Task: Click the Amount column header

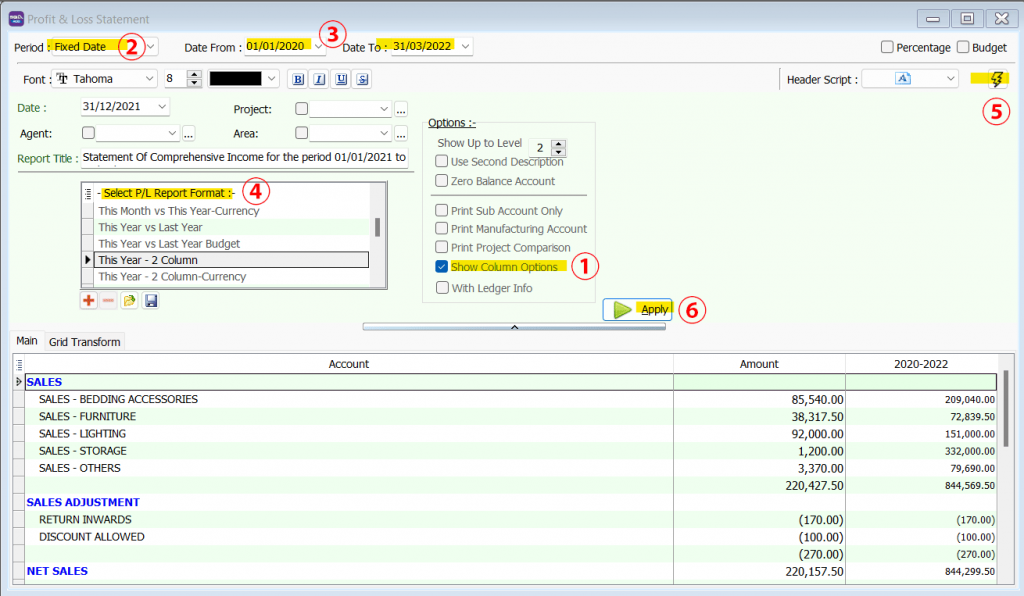Action: (x=759, y=364)
